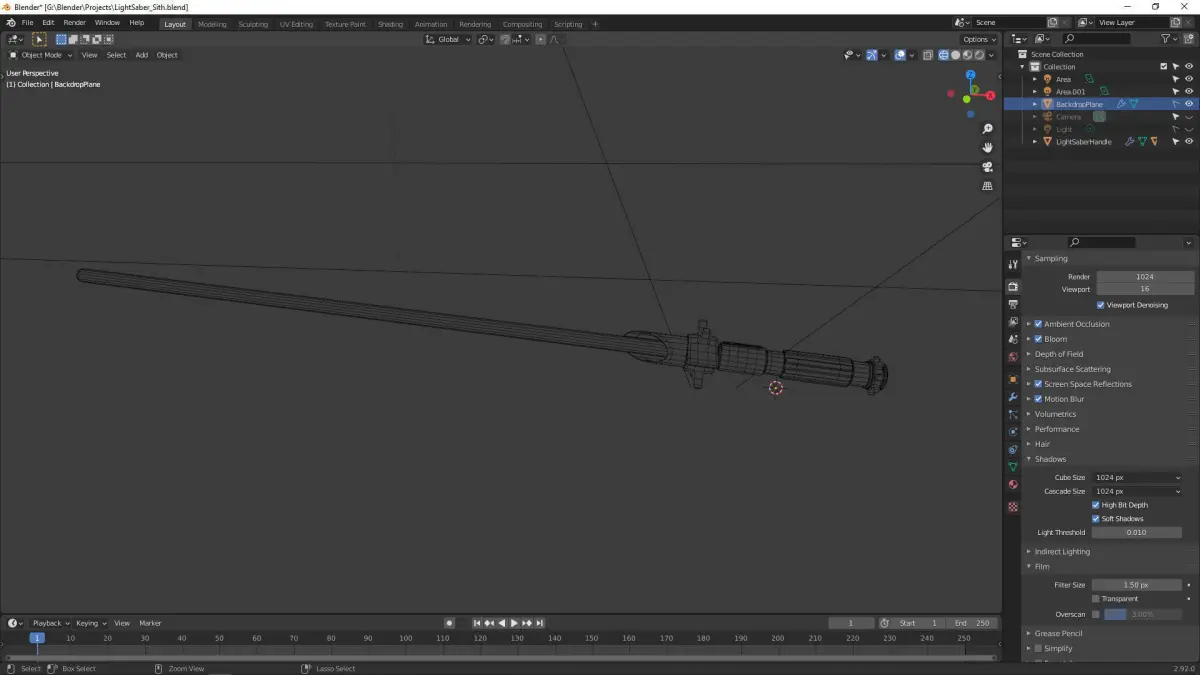
Task: Open the Object Data (mesh) properties tab
Action: [1013, 467]
